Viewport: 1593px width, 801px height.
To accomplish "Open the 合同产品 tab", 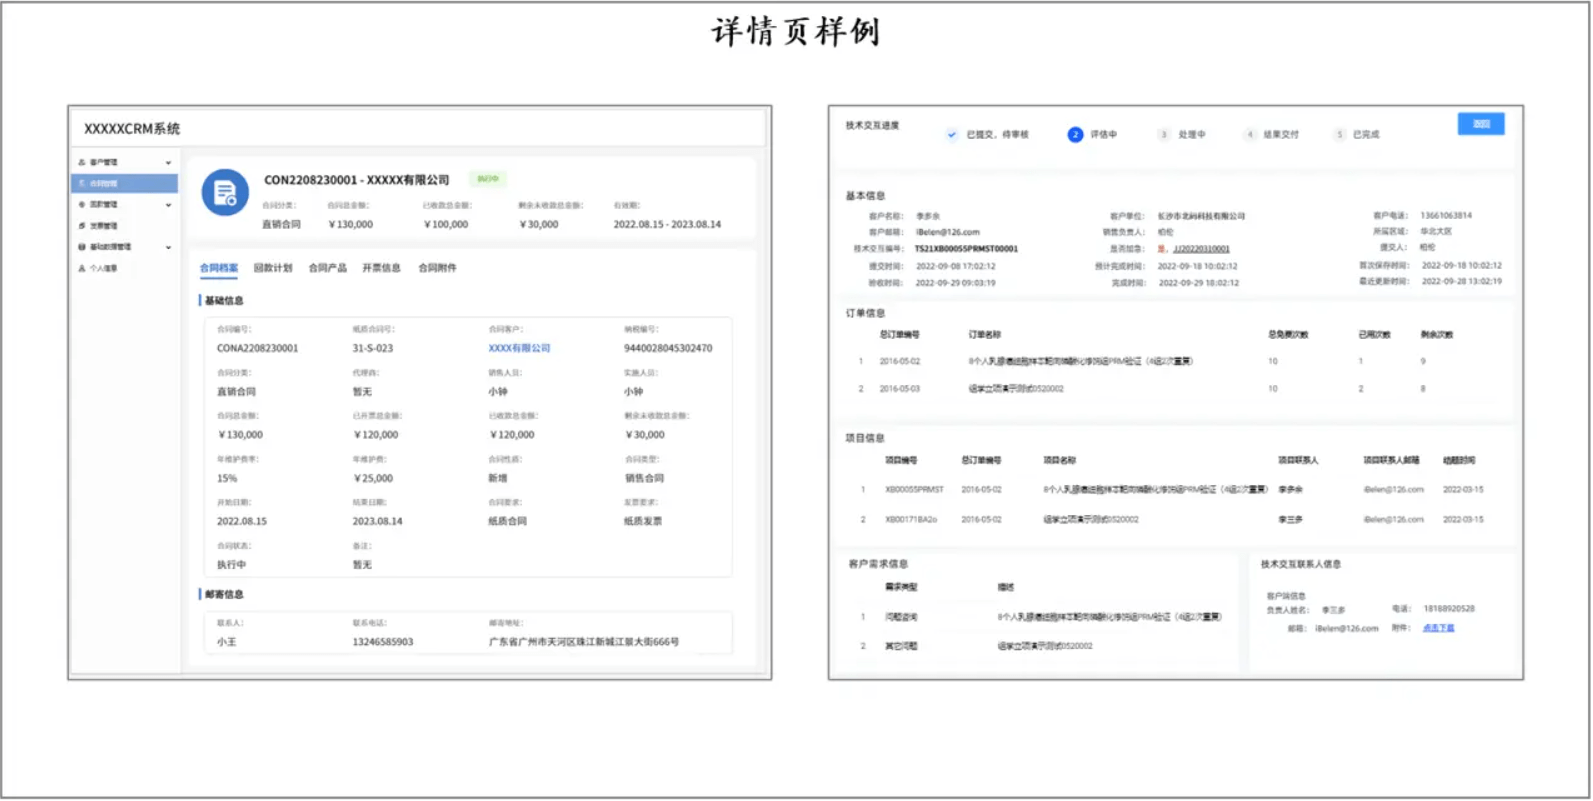I will coord(327,268).
